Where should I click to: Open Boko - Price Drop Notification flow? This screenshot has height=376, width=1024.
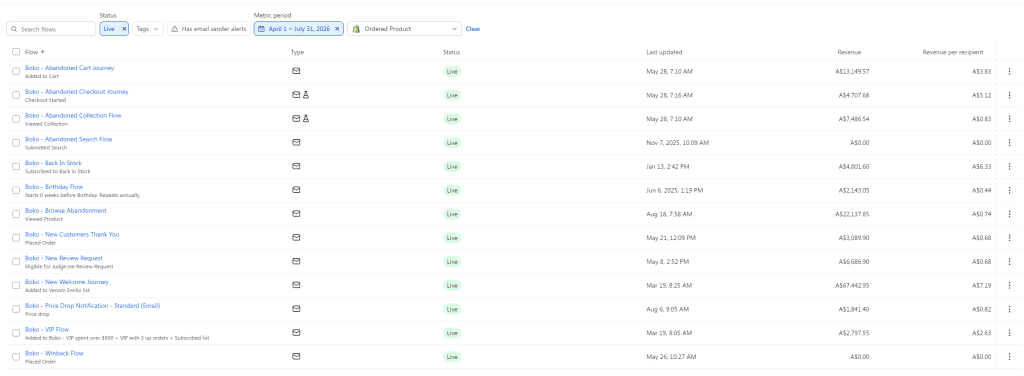(92, 306)
